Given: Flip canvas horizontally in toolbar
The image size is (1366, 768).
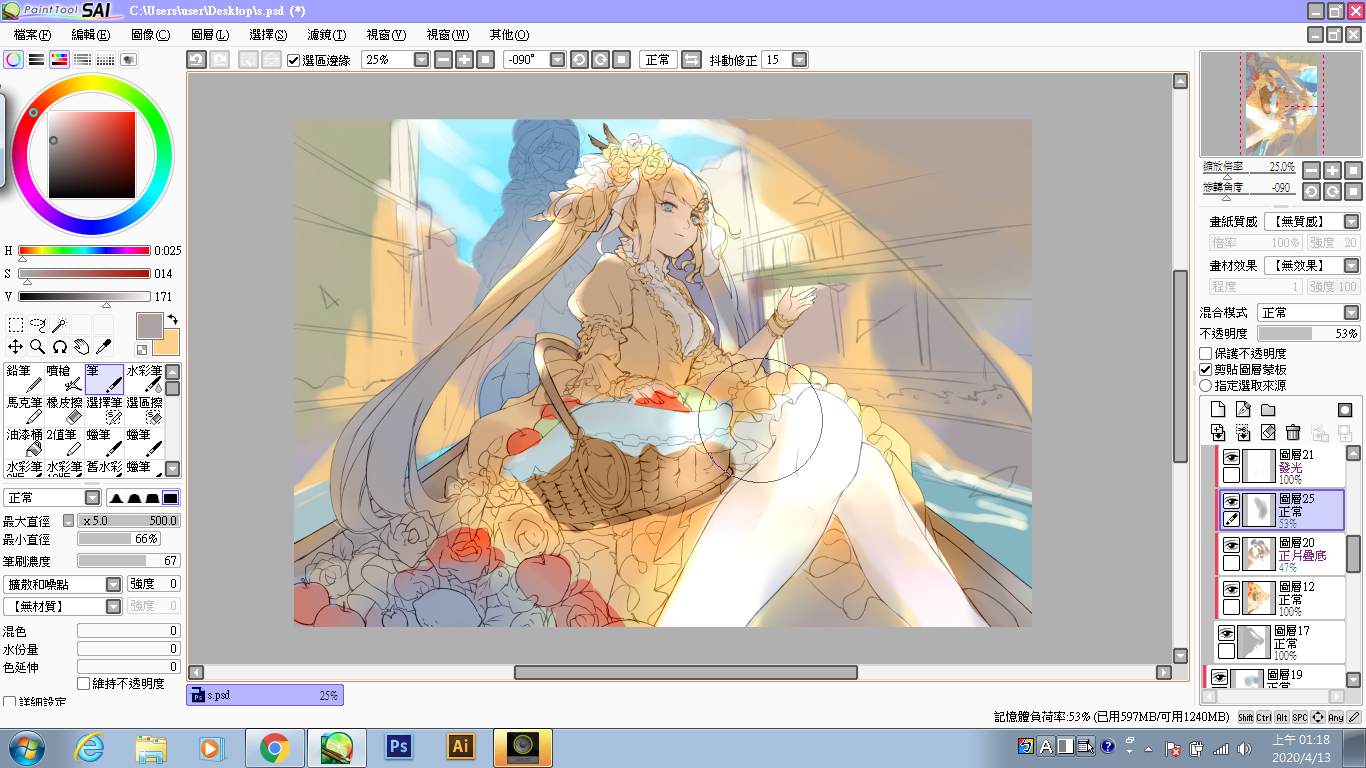Looking at the screenshot, I should [x=691, y=60].
